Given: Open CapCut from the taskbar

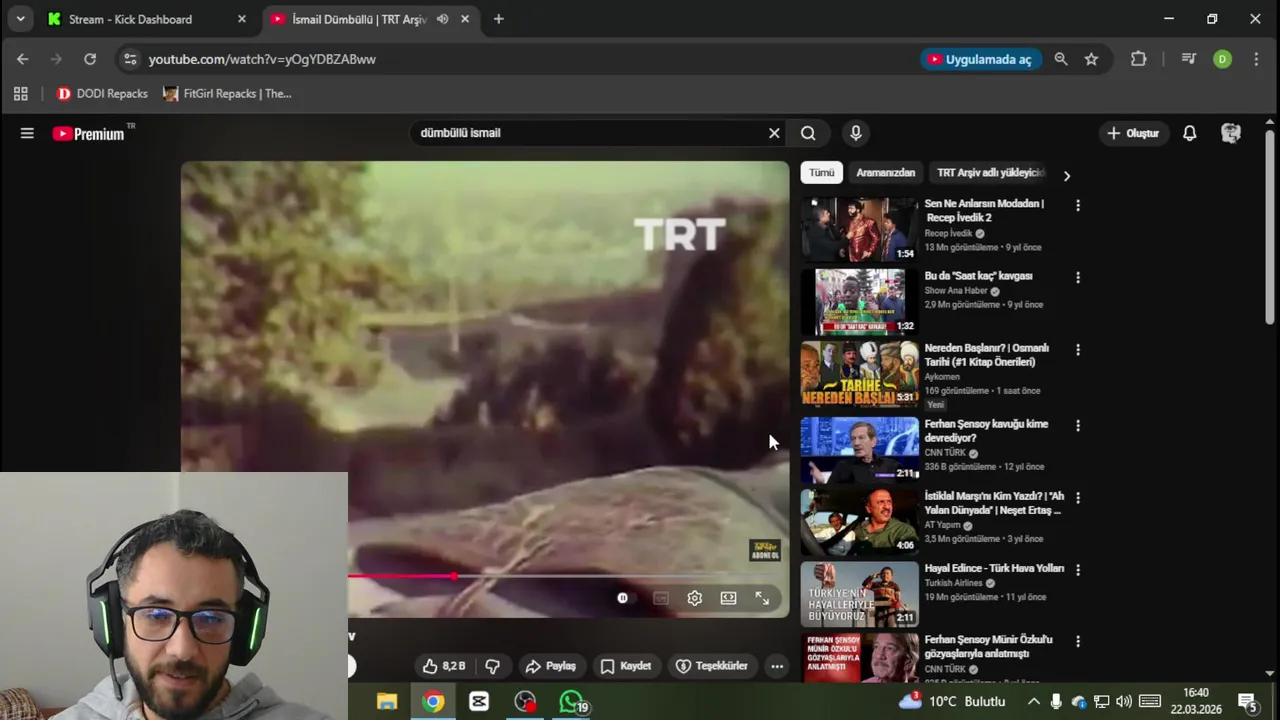Looking at the screenshot, I should pos(479,702).
